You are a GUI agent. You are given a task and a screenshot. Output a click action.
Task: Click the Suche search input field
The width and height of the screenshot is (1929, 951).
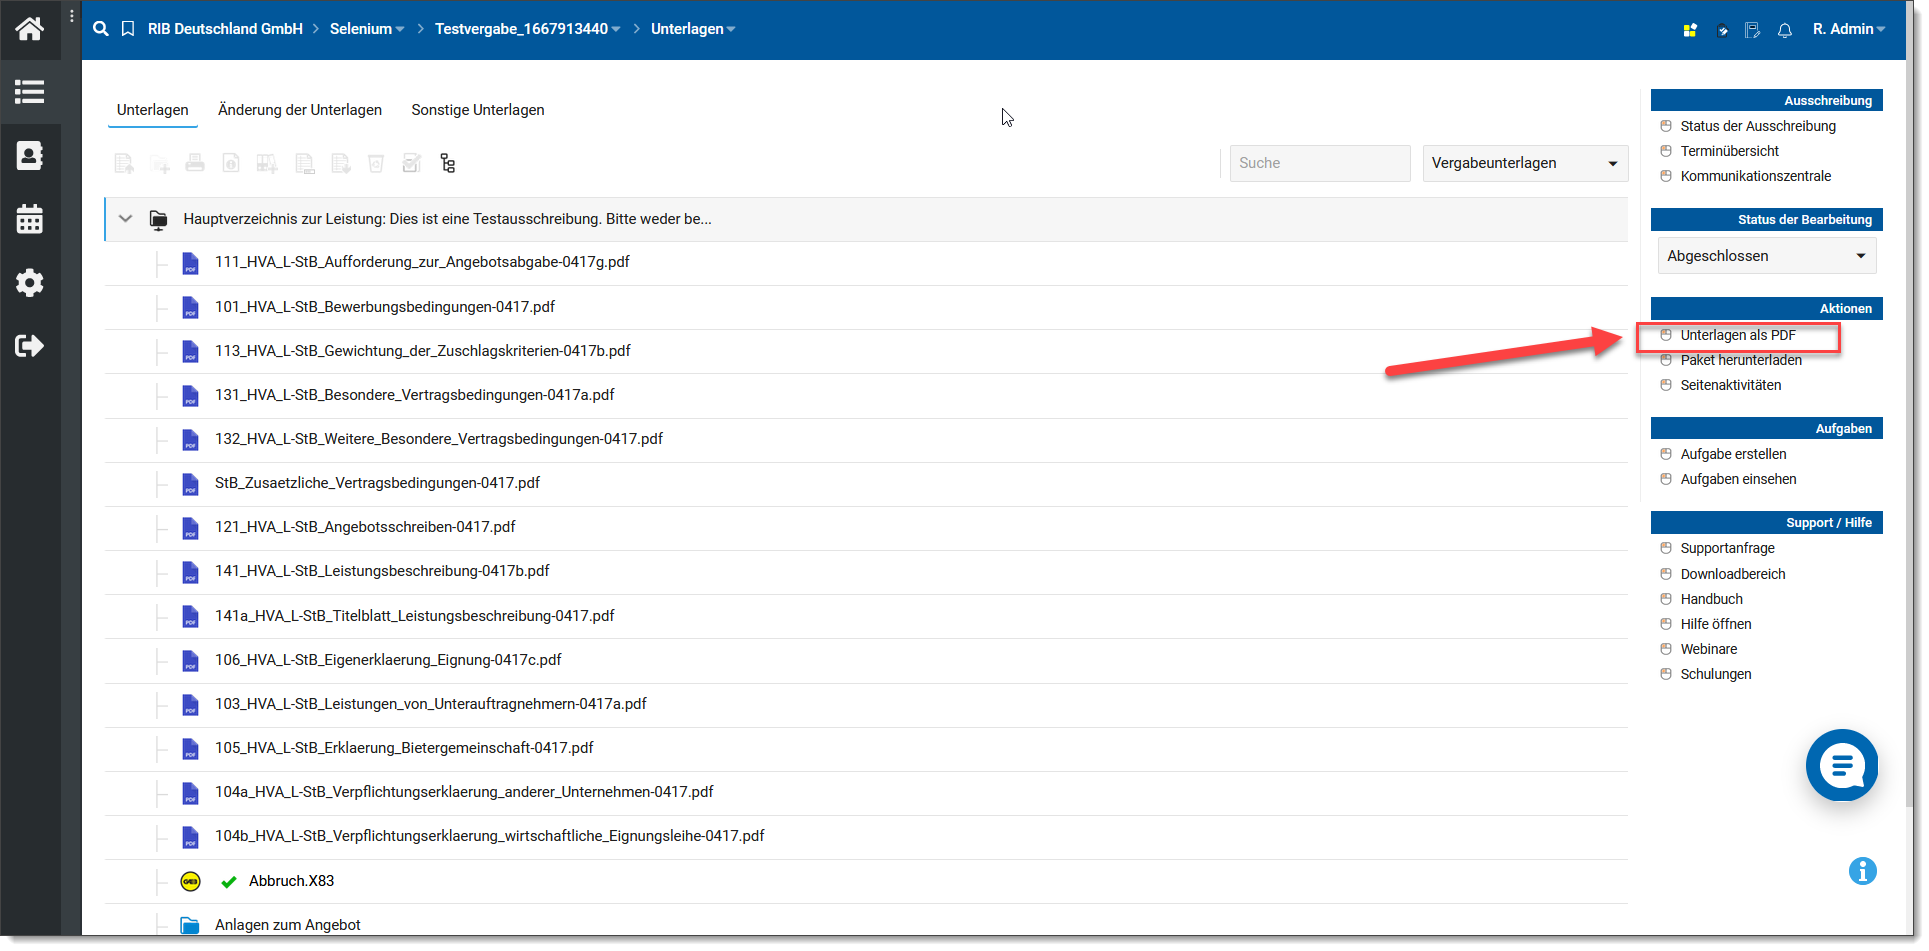click(x=1320, y=163)
